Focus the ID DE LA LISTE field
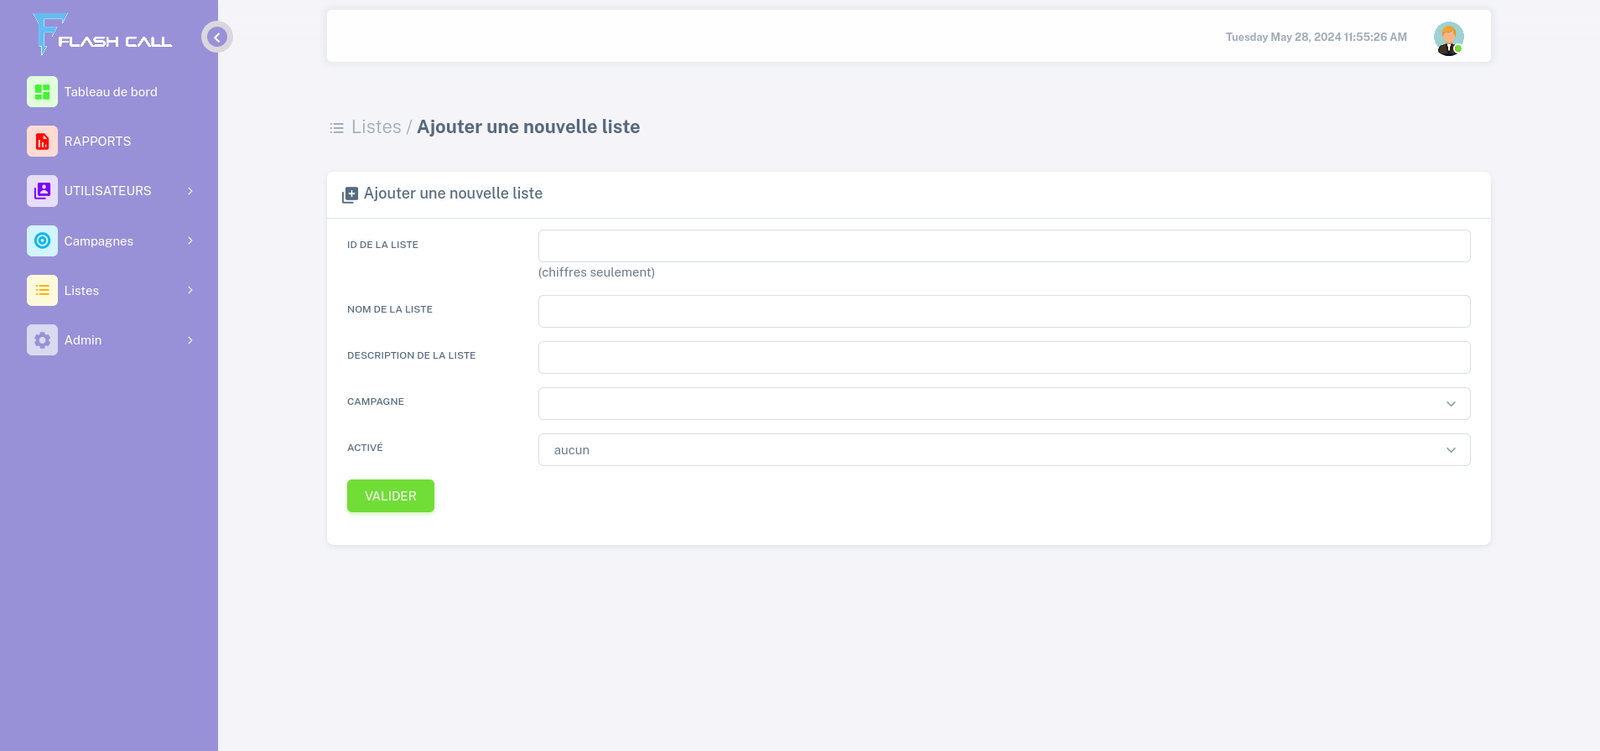This screenshot has width=1600, height=751. coord(1003,246)
